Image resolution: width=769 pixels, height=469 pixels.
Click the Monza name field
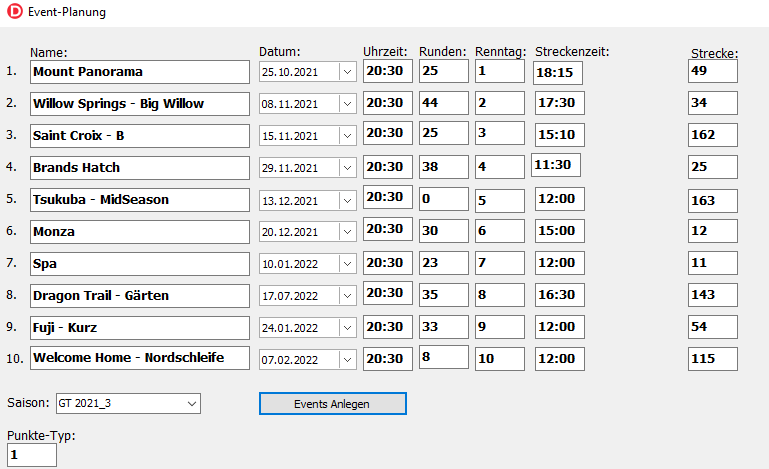(x=139, y=232)
